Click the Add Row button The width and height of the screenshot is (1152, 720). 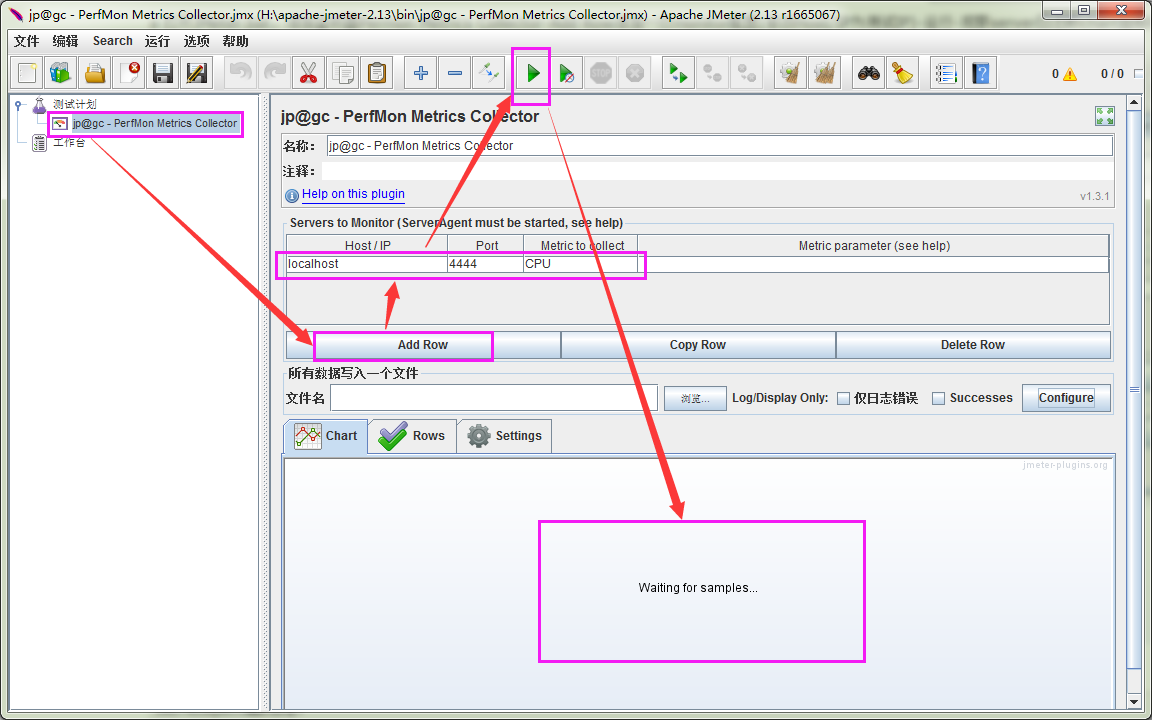click(x=423, y=345)
